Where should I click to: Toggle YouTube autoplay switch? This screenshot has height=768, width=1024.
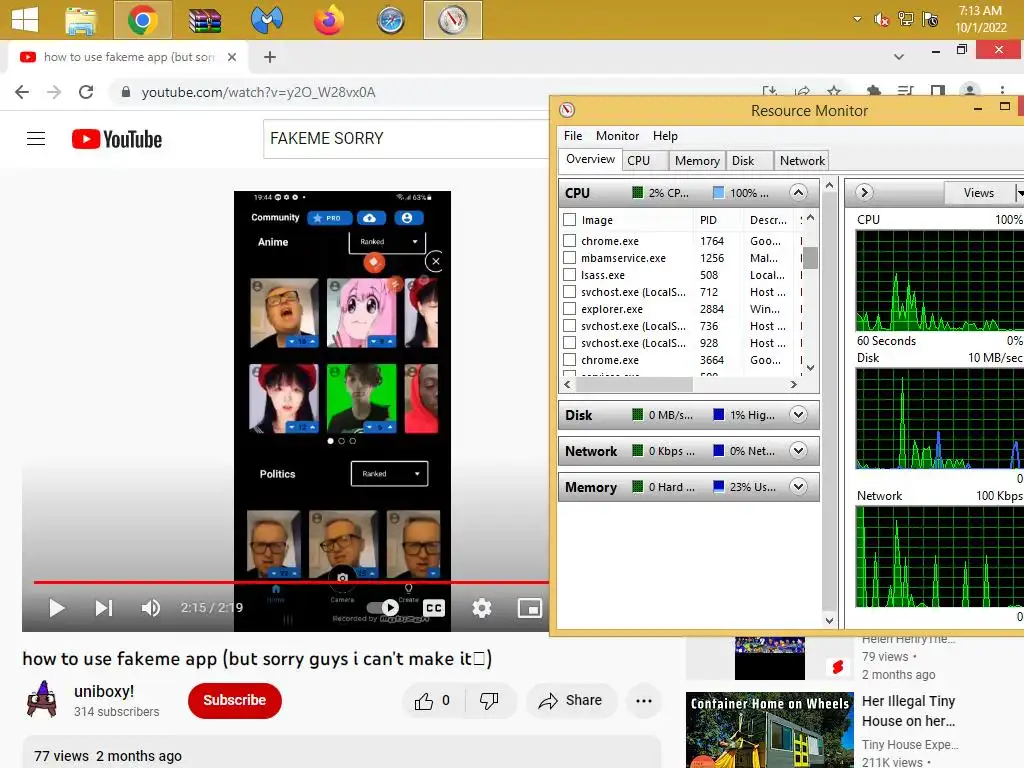pyautogui.click(x=383, y=608)
